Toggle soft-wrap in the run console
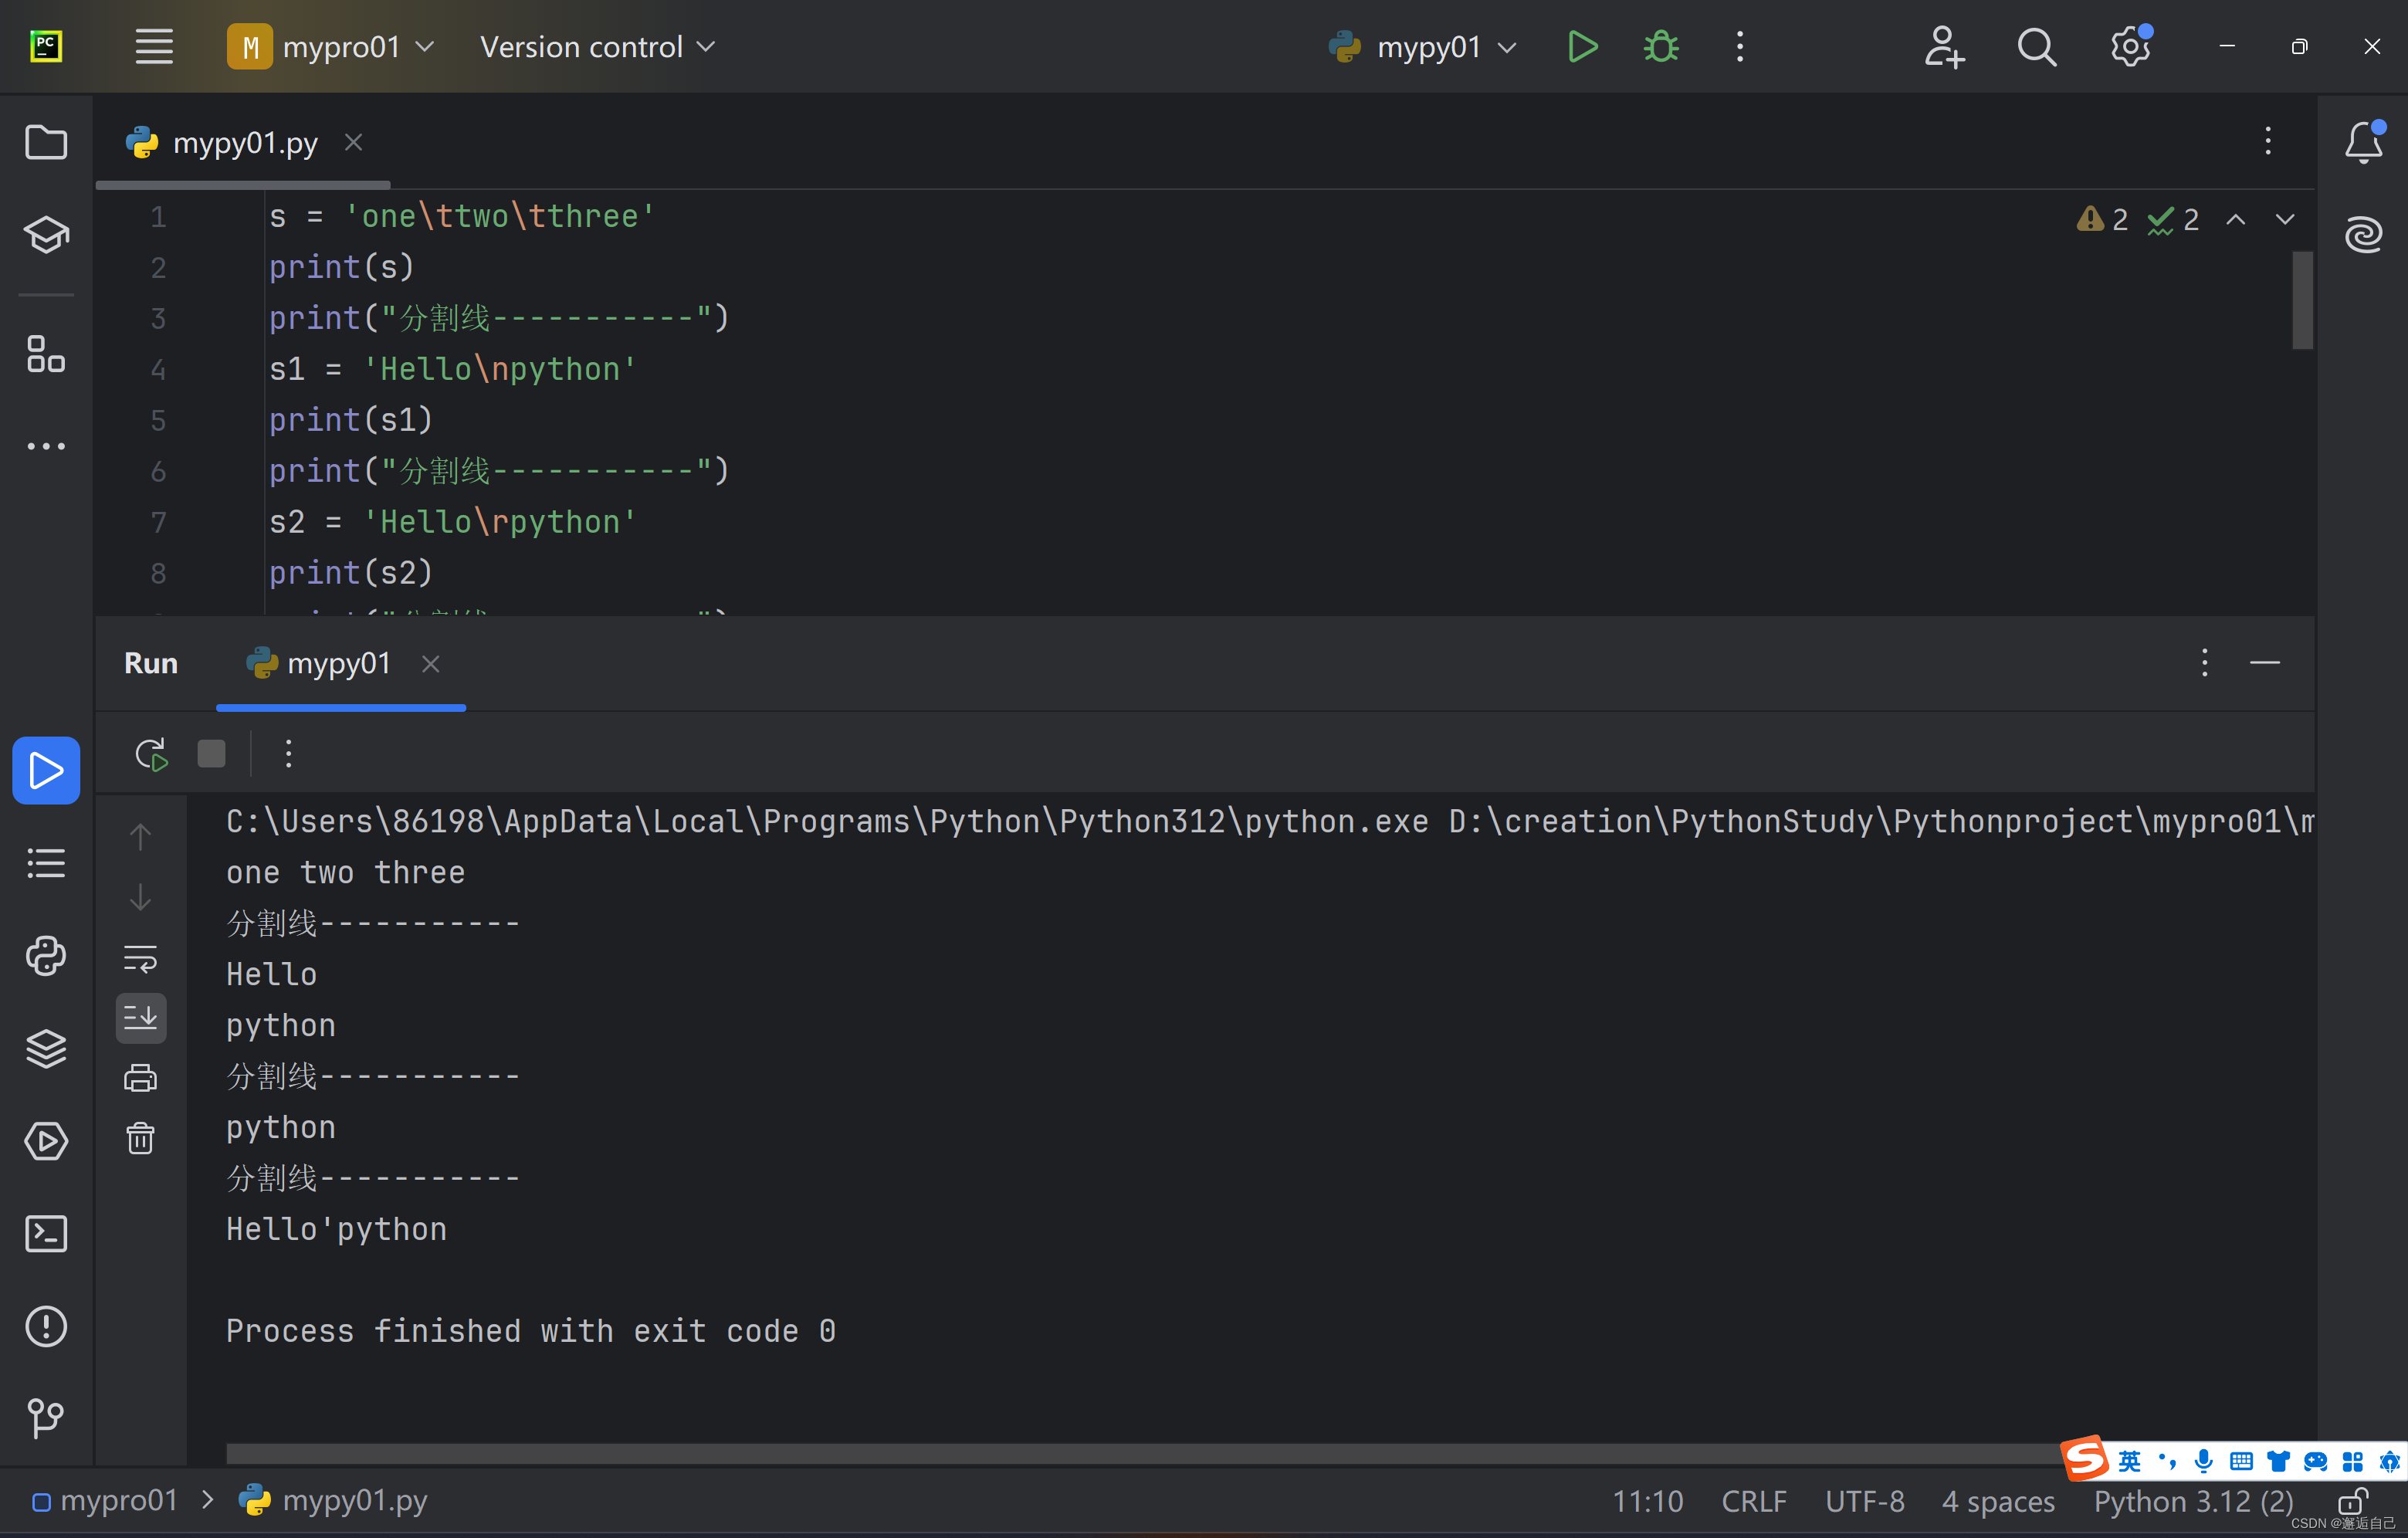This screenshot has height=1538, width=2408. [x=140, y=959]
